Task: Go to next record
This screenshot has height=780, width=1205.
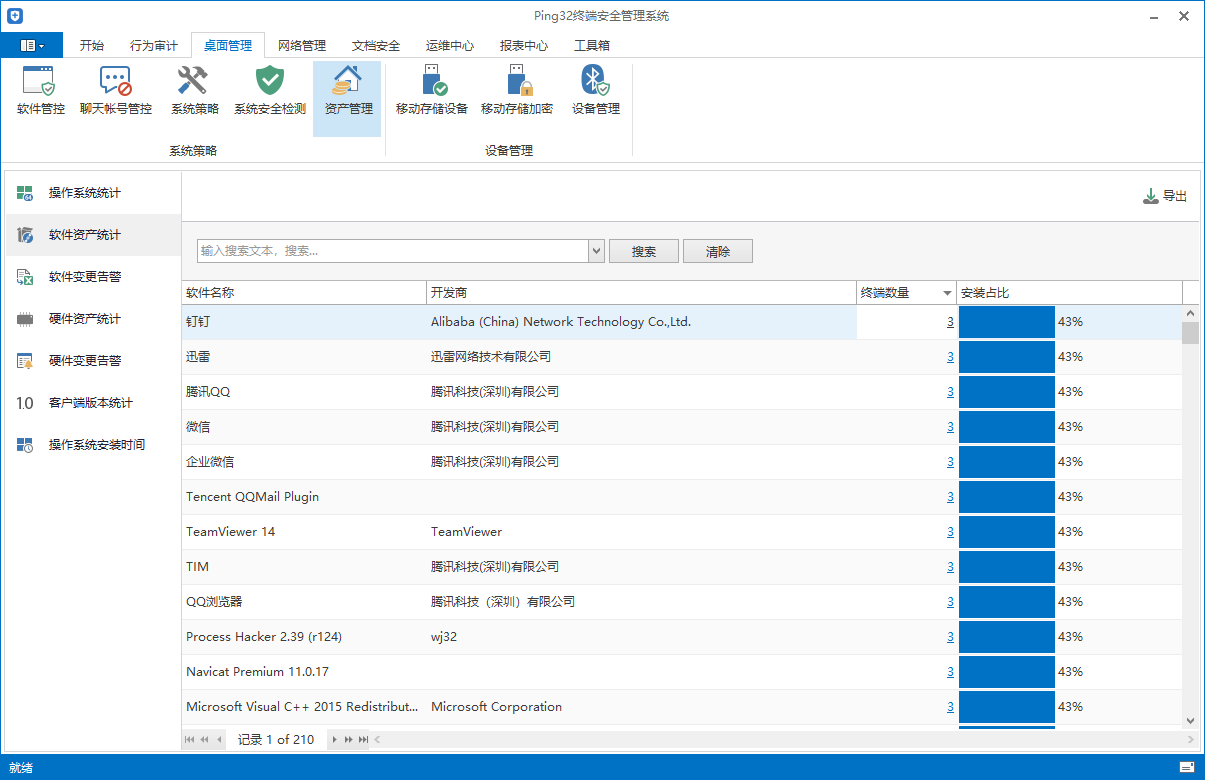Action: tap(334, 740)
